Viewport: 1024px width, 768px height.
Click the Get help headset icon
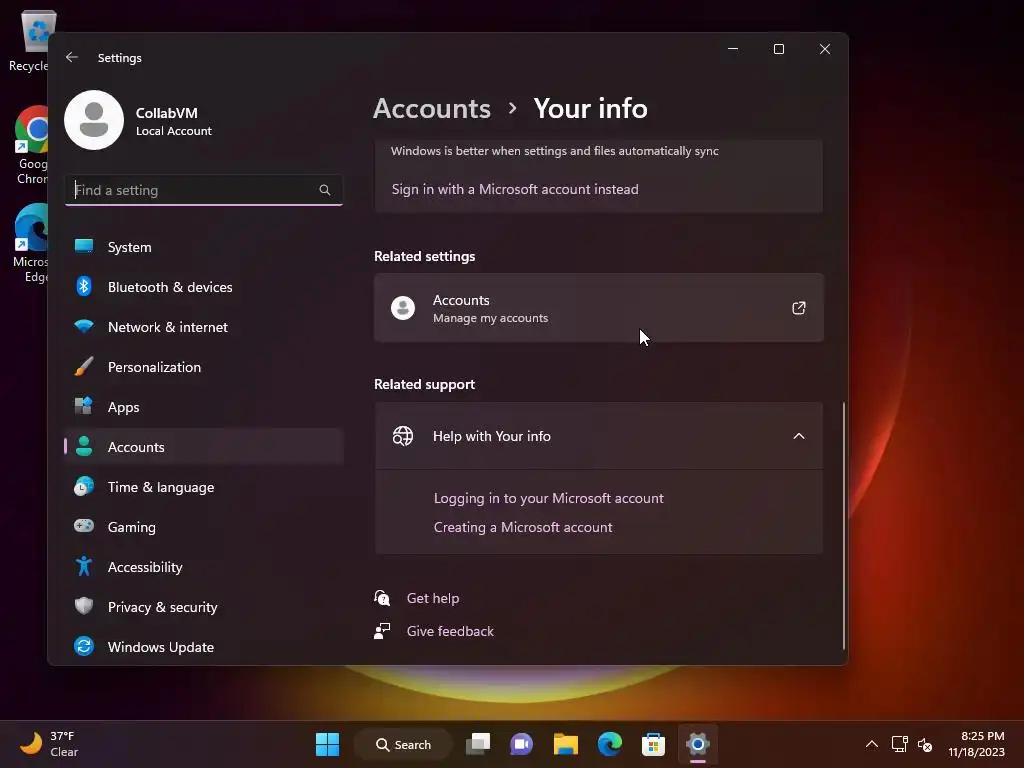click(x=382, y=598)
